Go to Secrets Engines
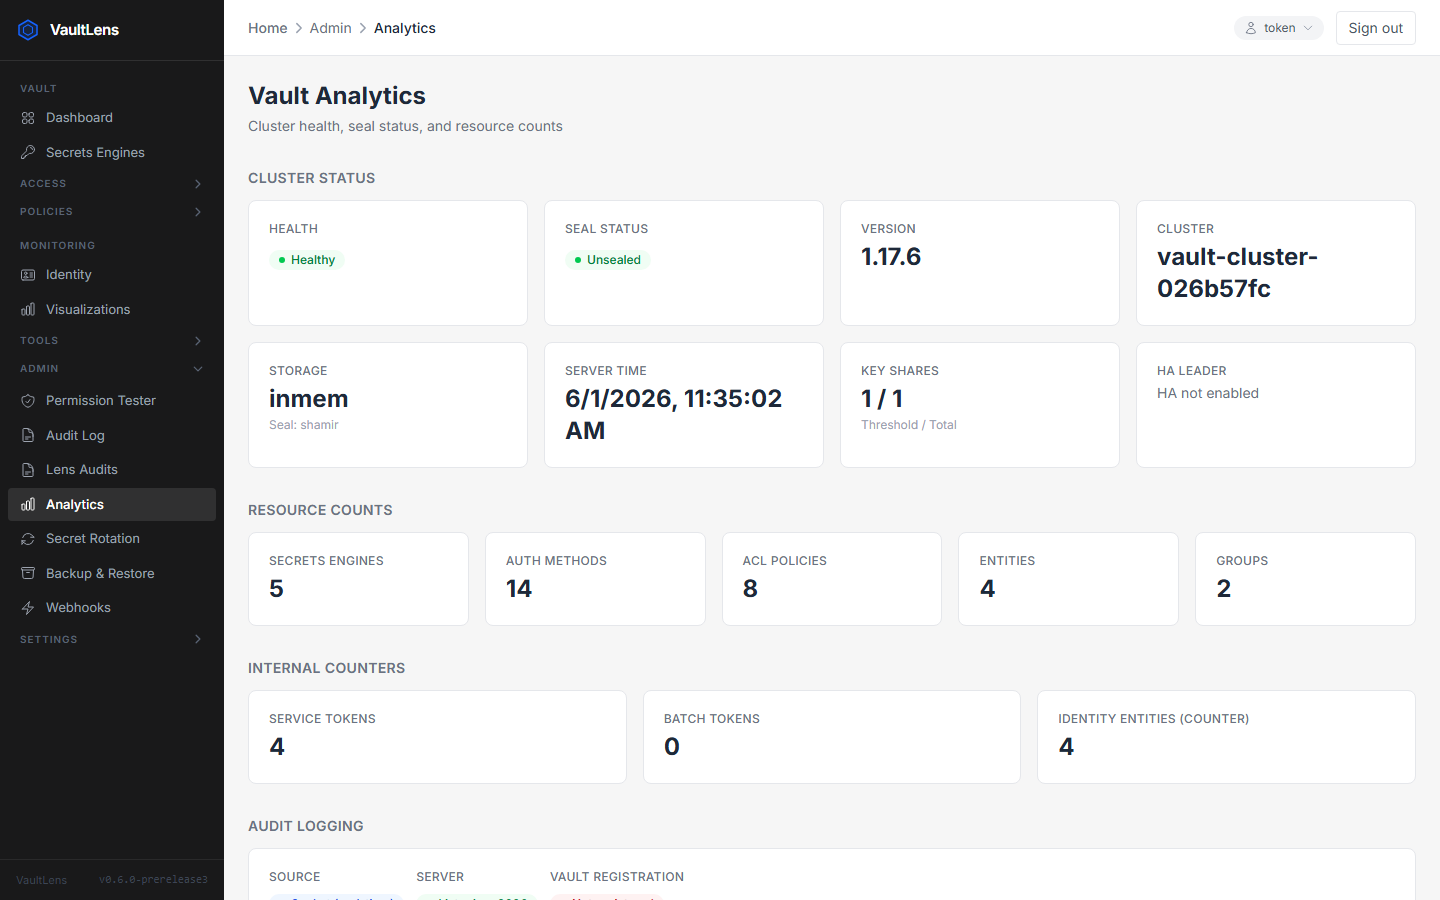 pos(112,152)
